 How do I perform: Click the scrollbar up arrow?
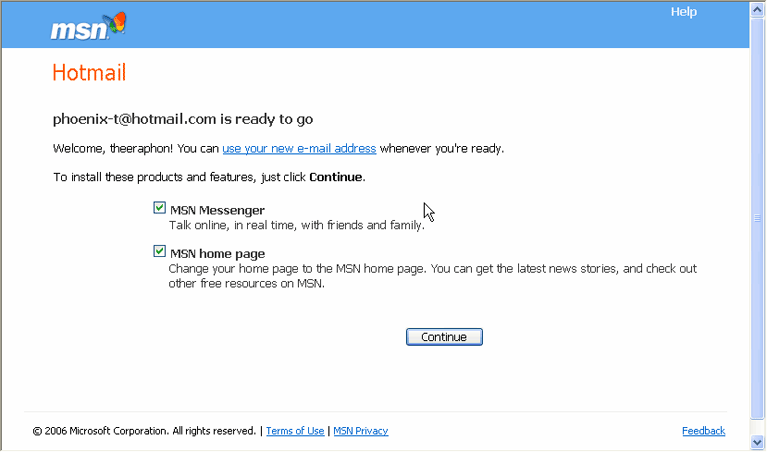pos(757,10)
